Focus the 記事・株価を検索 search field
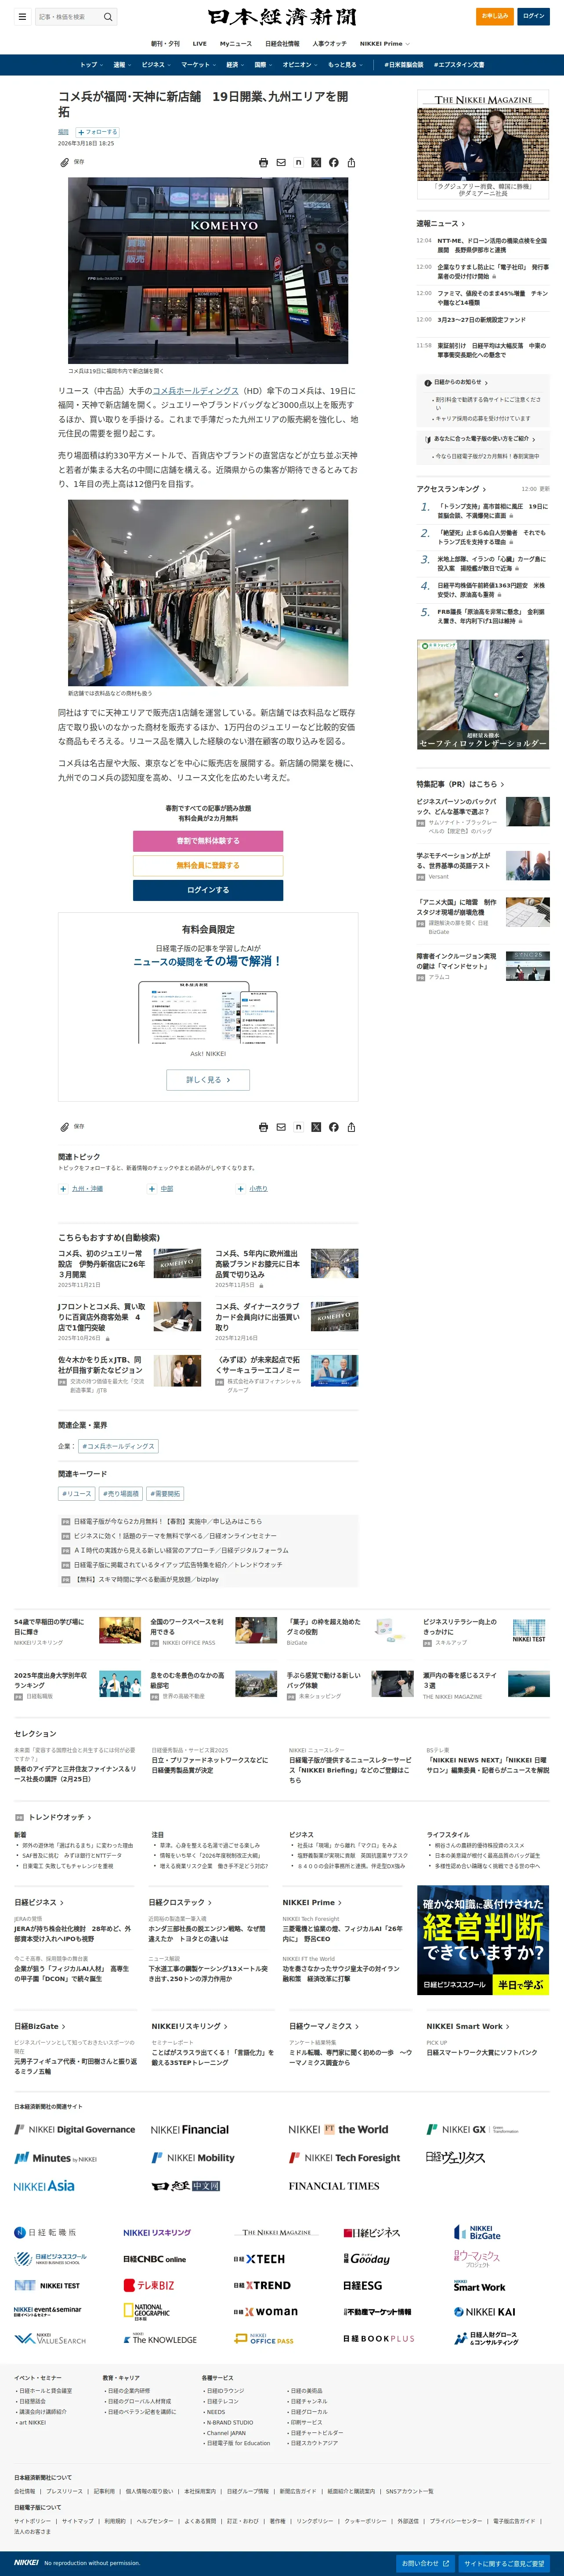 [68, 17]
